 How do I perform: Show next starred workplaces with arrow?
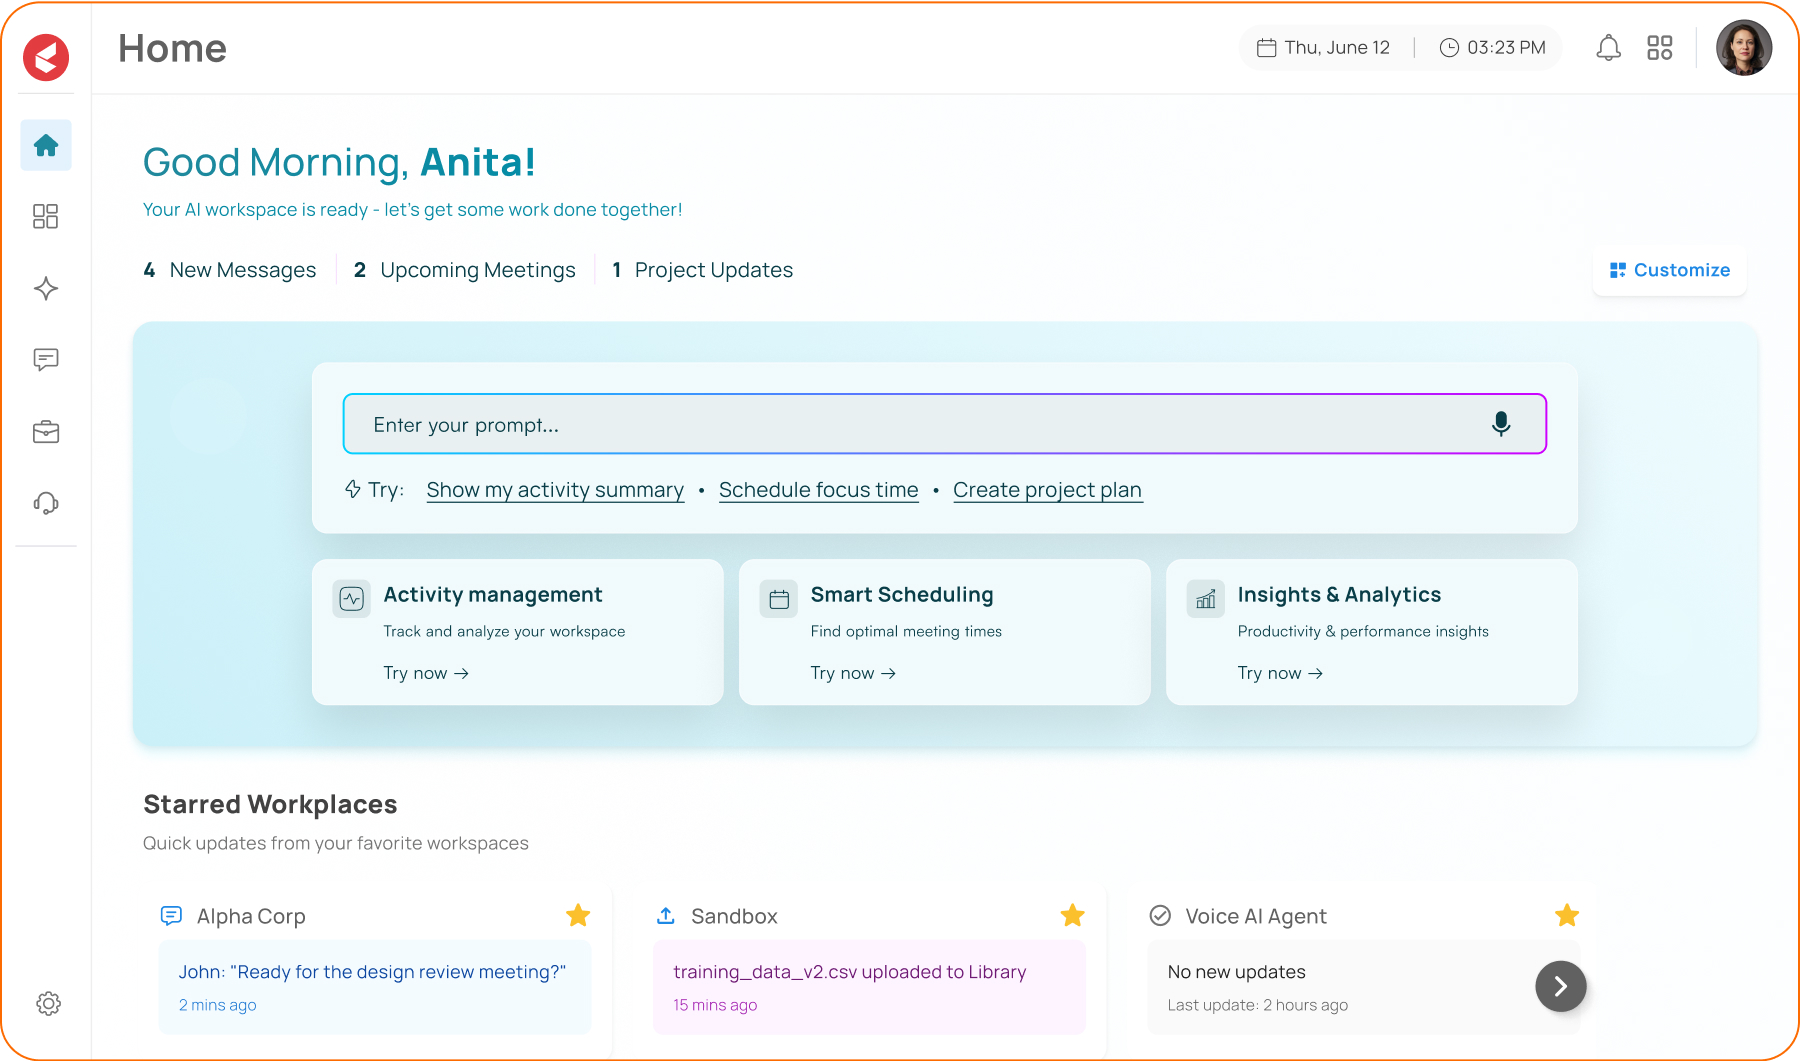[1561, 987]
